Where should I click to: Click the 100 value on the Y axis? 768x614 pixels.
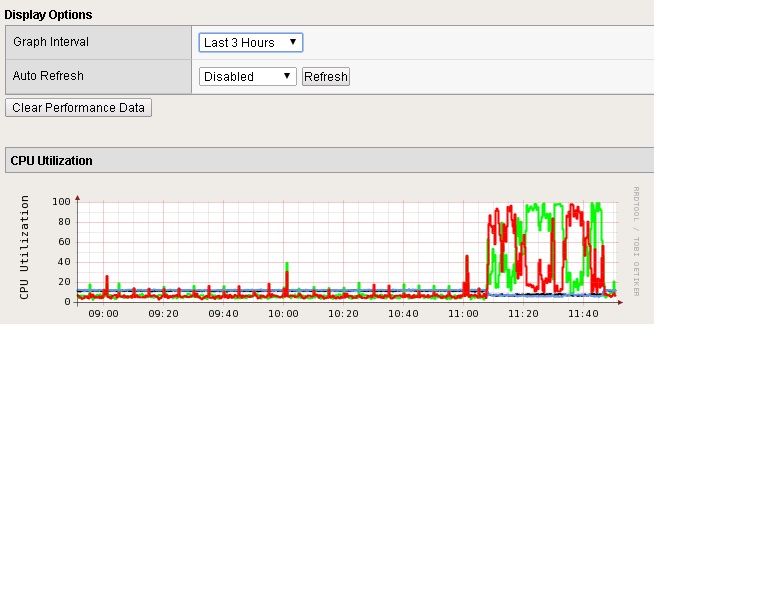point(61,202)
